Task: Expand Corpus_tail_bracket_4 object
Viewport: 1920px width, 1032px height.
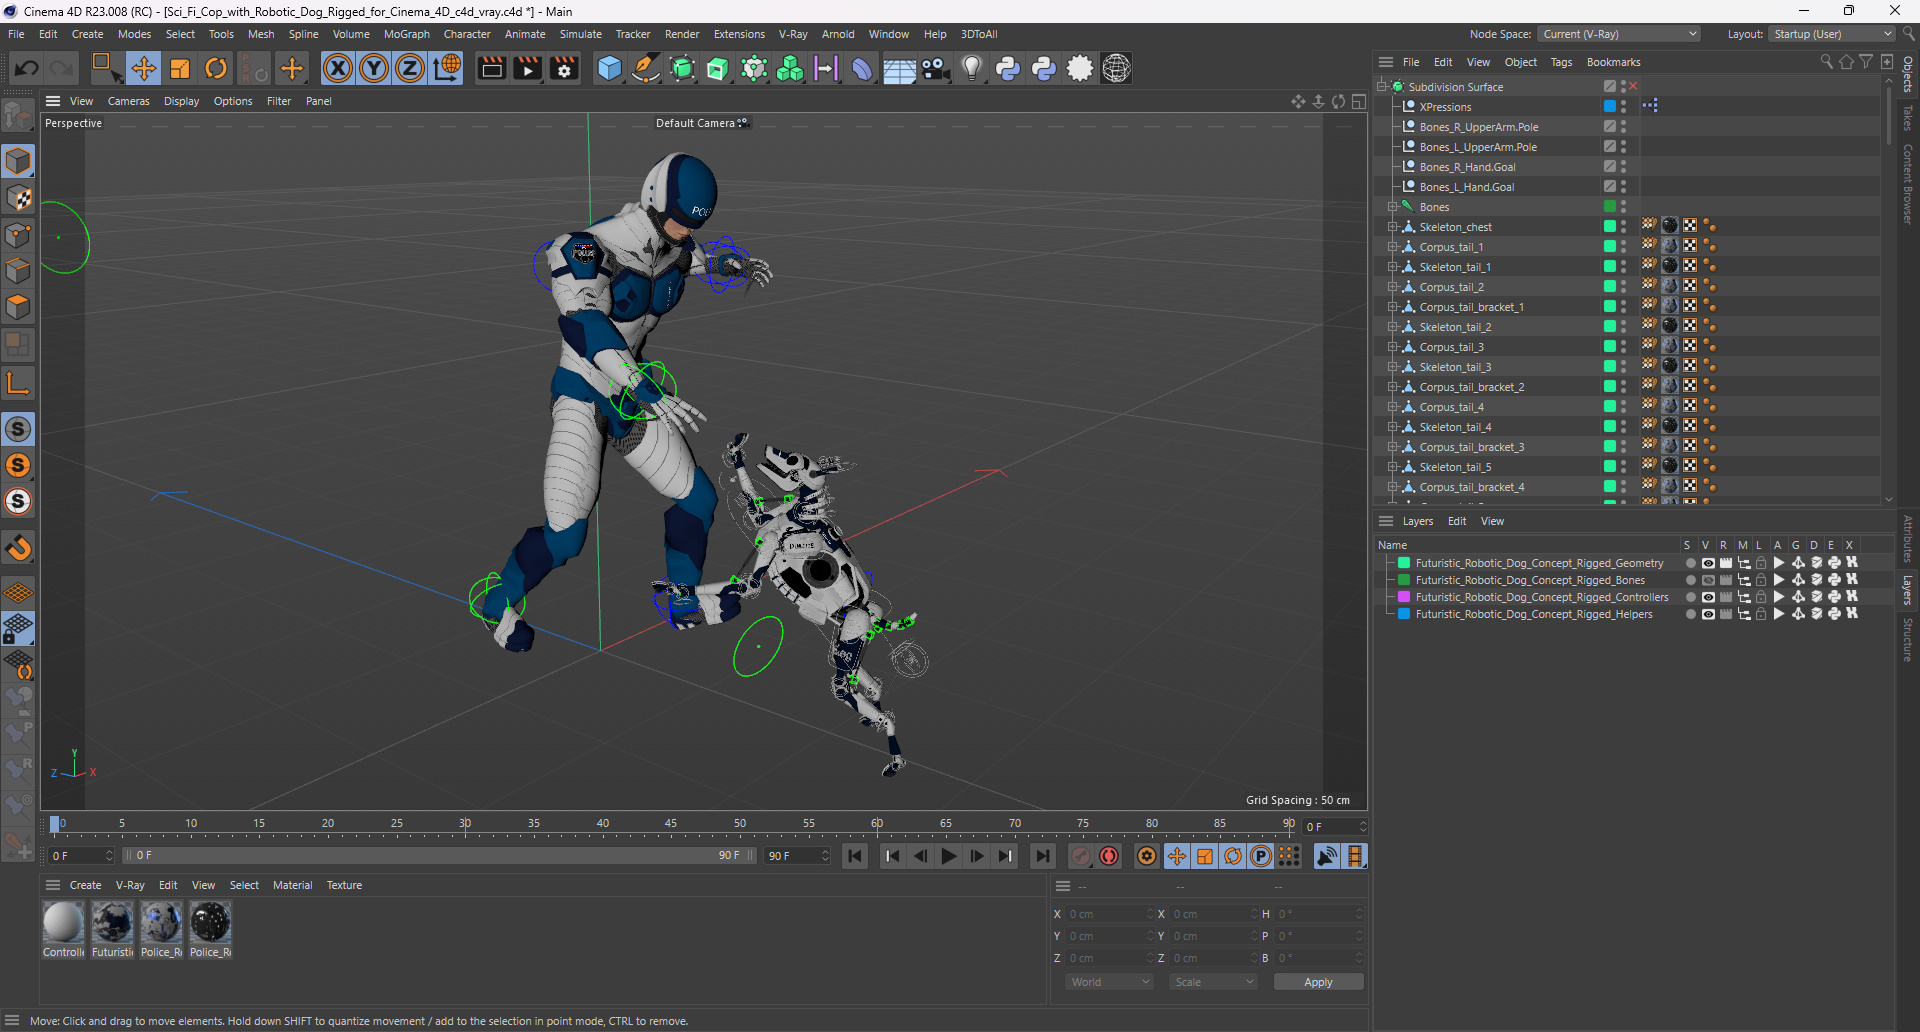Action: tap(1392, 487)
